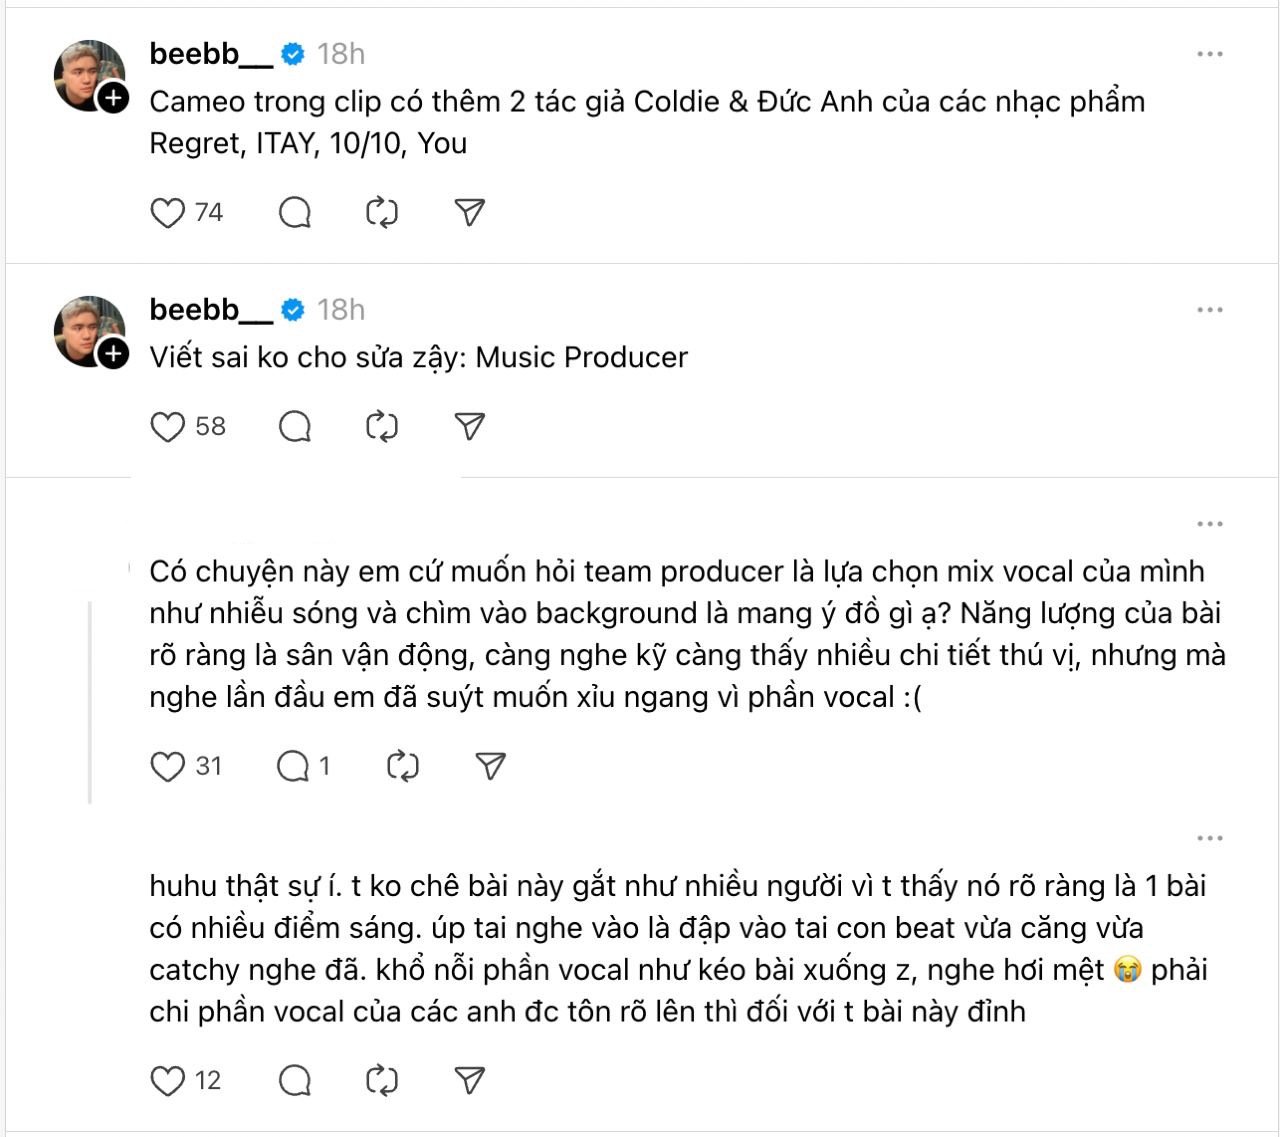Like the comment with 31 likes
This screenshot has width=1280, height=1137.
coord(168,767)
